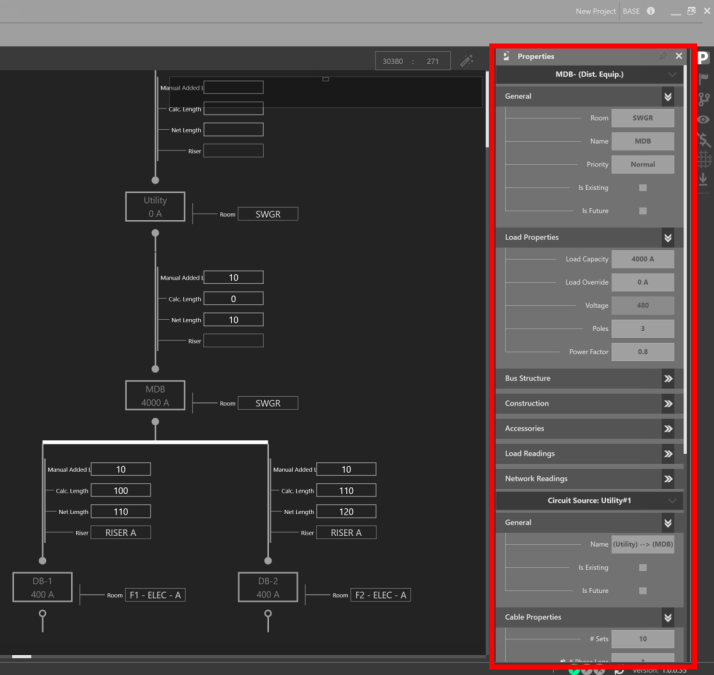The image size is (714, 675).
Task: Check Is Existing under Circuit Source
Action: click(643, 568)
